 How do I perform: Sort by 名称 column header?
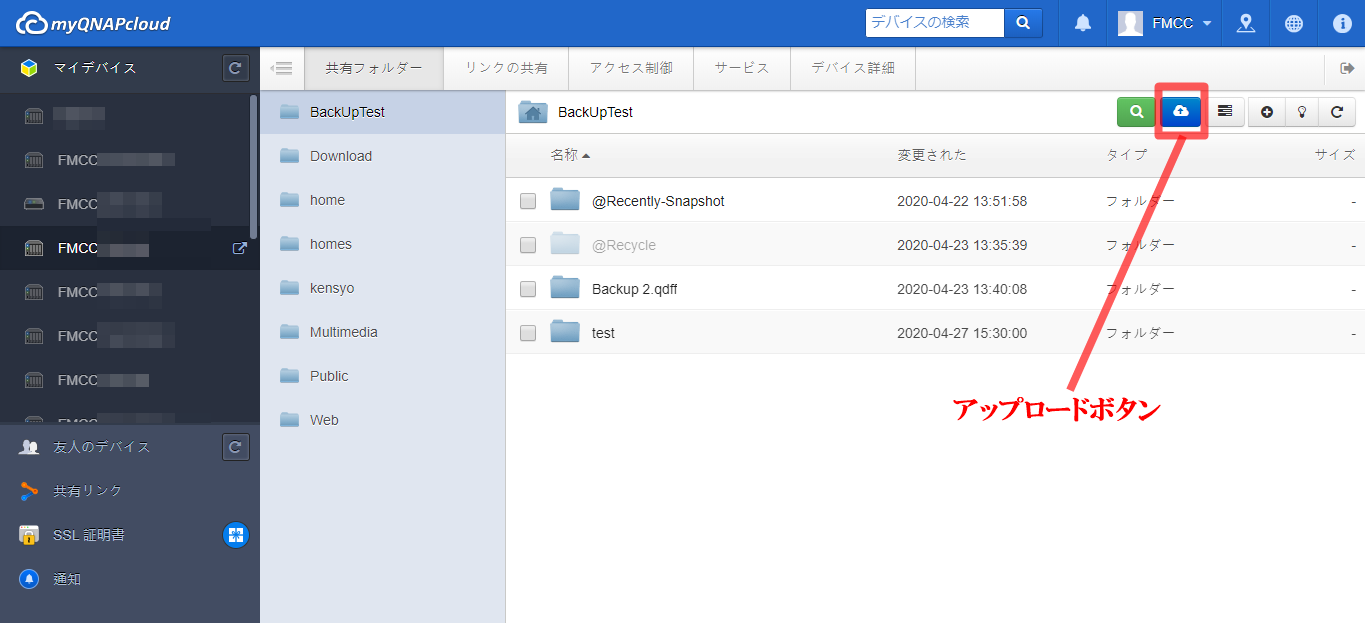pyautogui.click(x=569, y=155)
